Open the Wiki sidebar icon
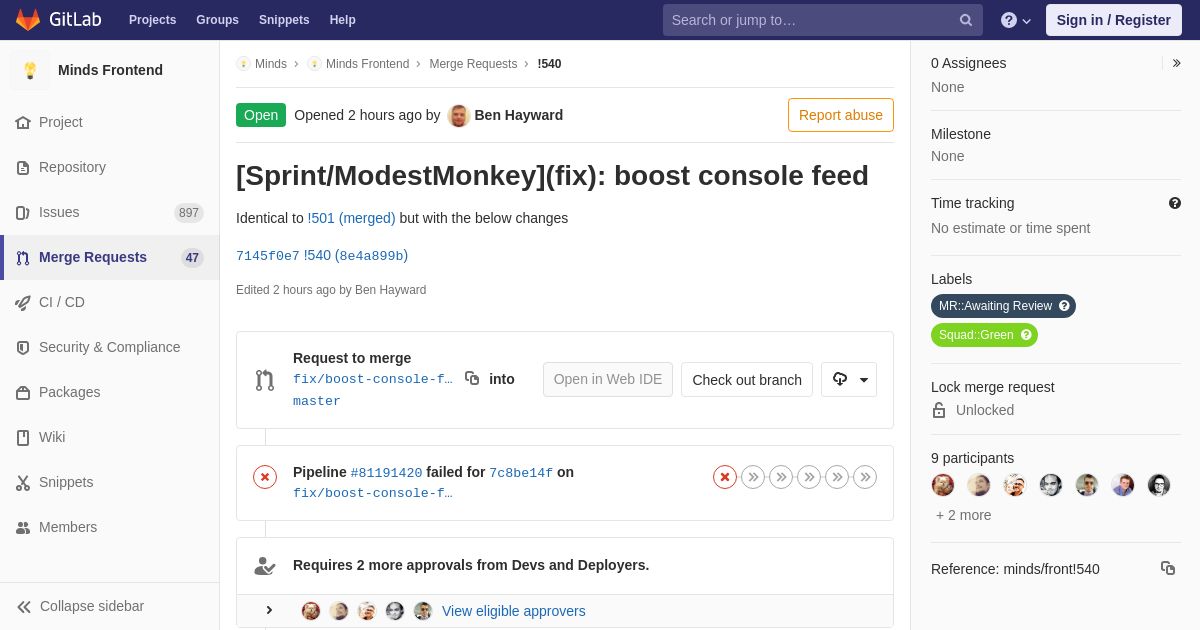Viewport: 1200px width, 630px height. (23, 437)
